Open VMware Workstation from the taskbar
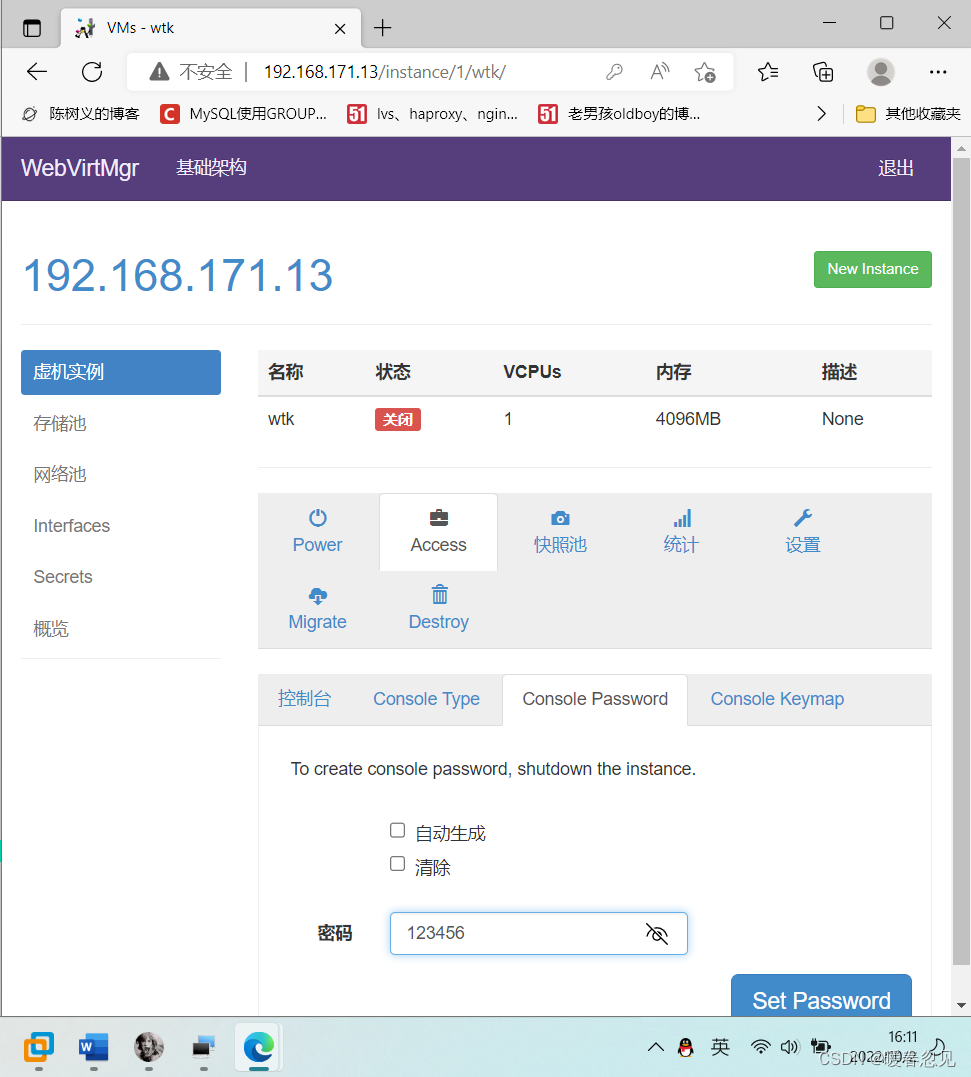971x1077 pixels. pyautogui.click(x=38, y=1047)
